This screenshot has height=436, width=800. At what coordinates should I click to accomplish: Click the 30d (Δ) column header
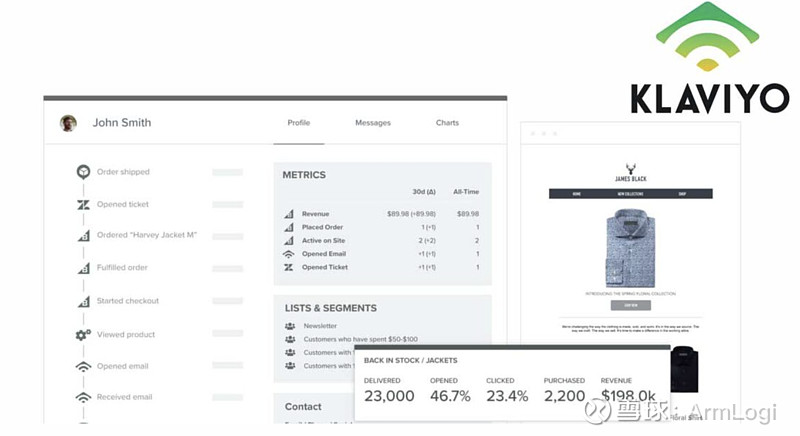pos(424,192)
